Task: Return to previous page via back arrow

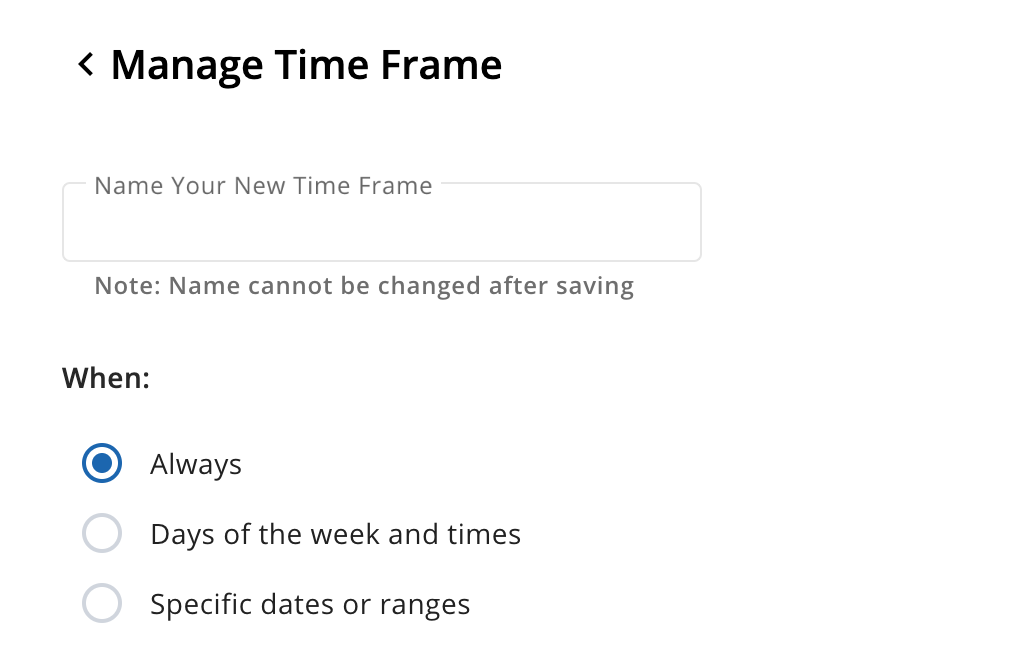Action: coord(86,65)
